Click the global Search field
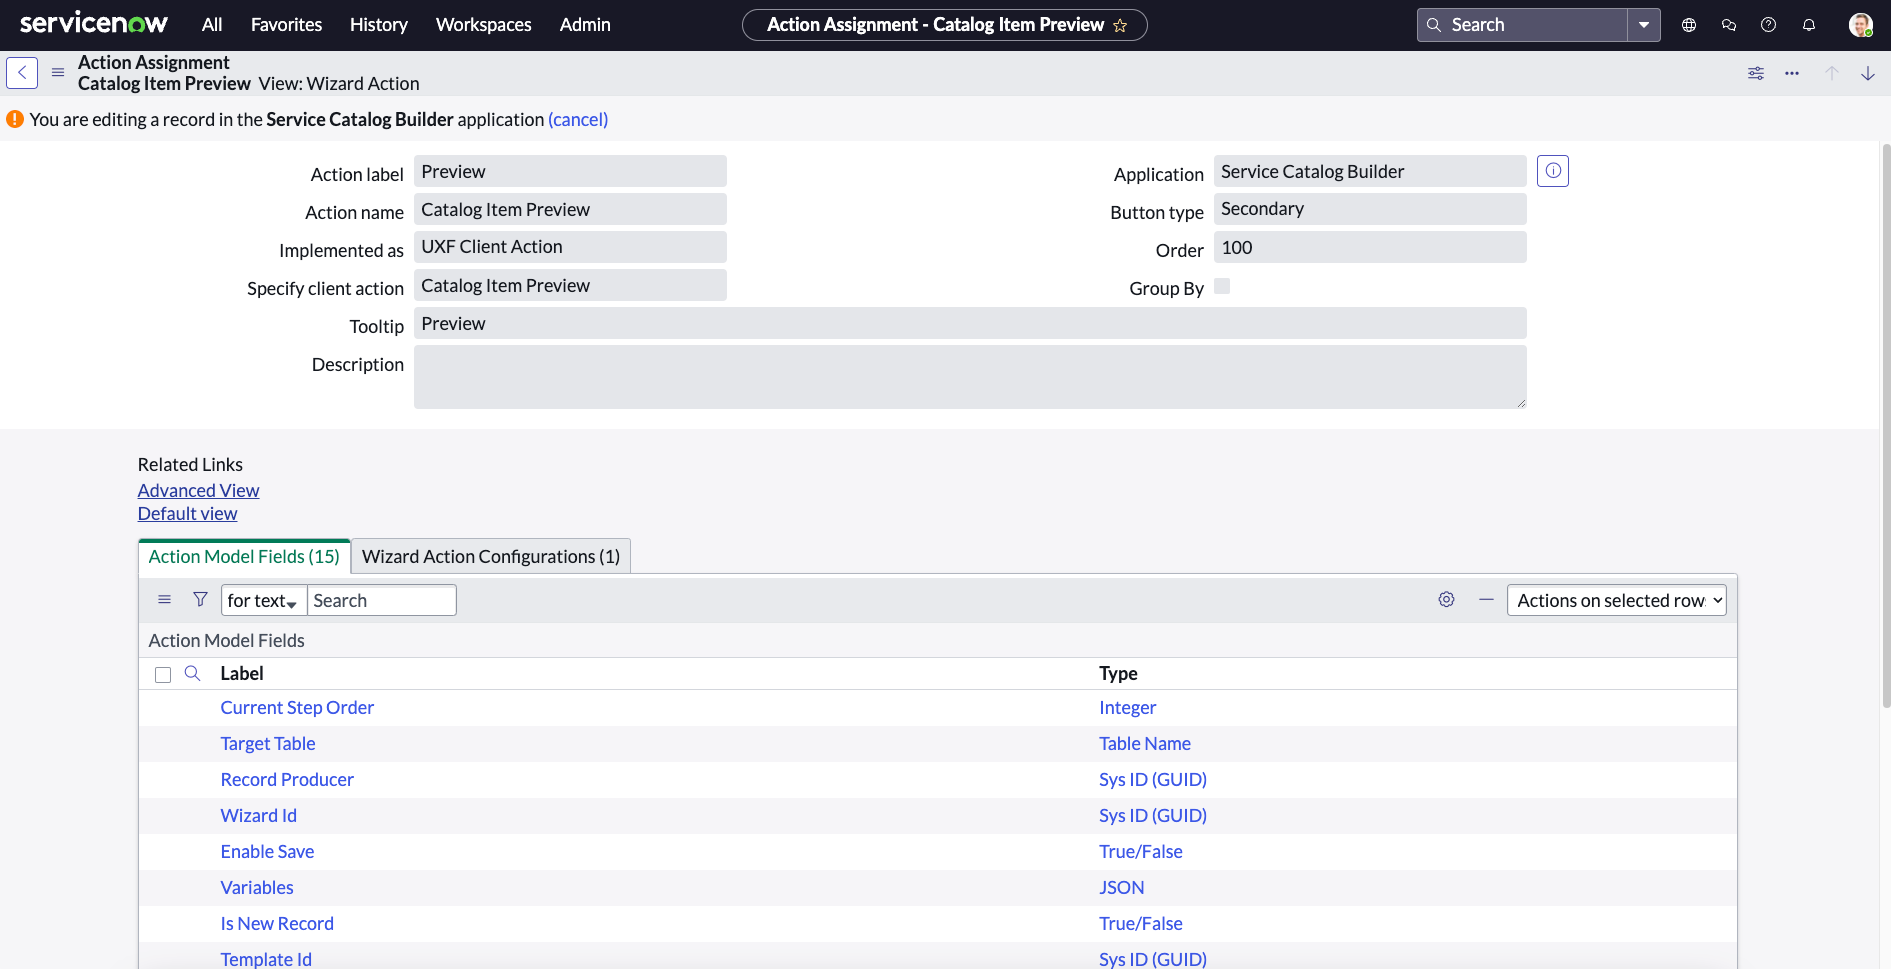This screenshot has width=1891, height=969. [x=1522, y=25]
